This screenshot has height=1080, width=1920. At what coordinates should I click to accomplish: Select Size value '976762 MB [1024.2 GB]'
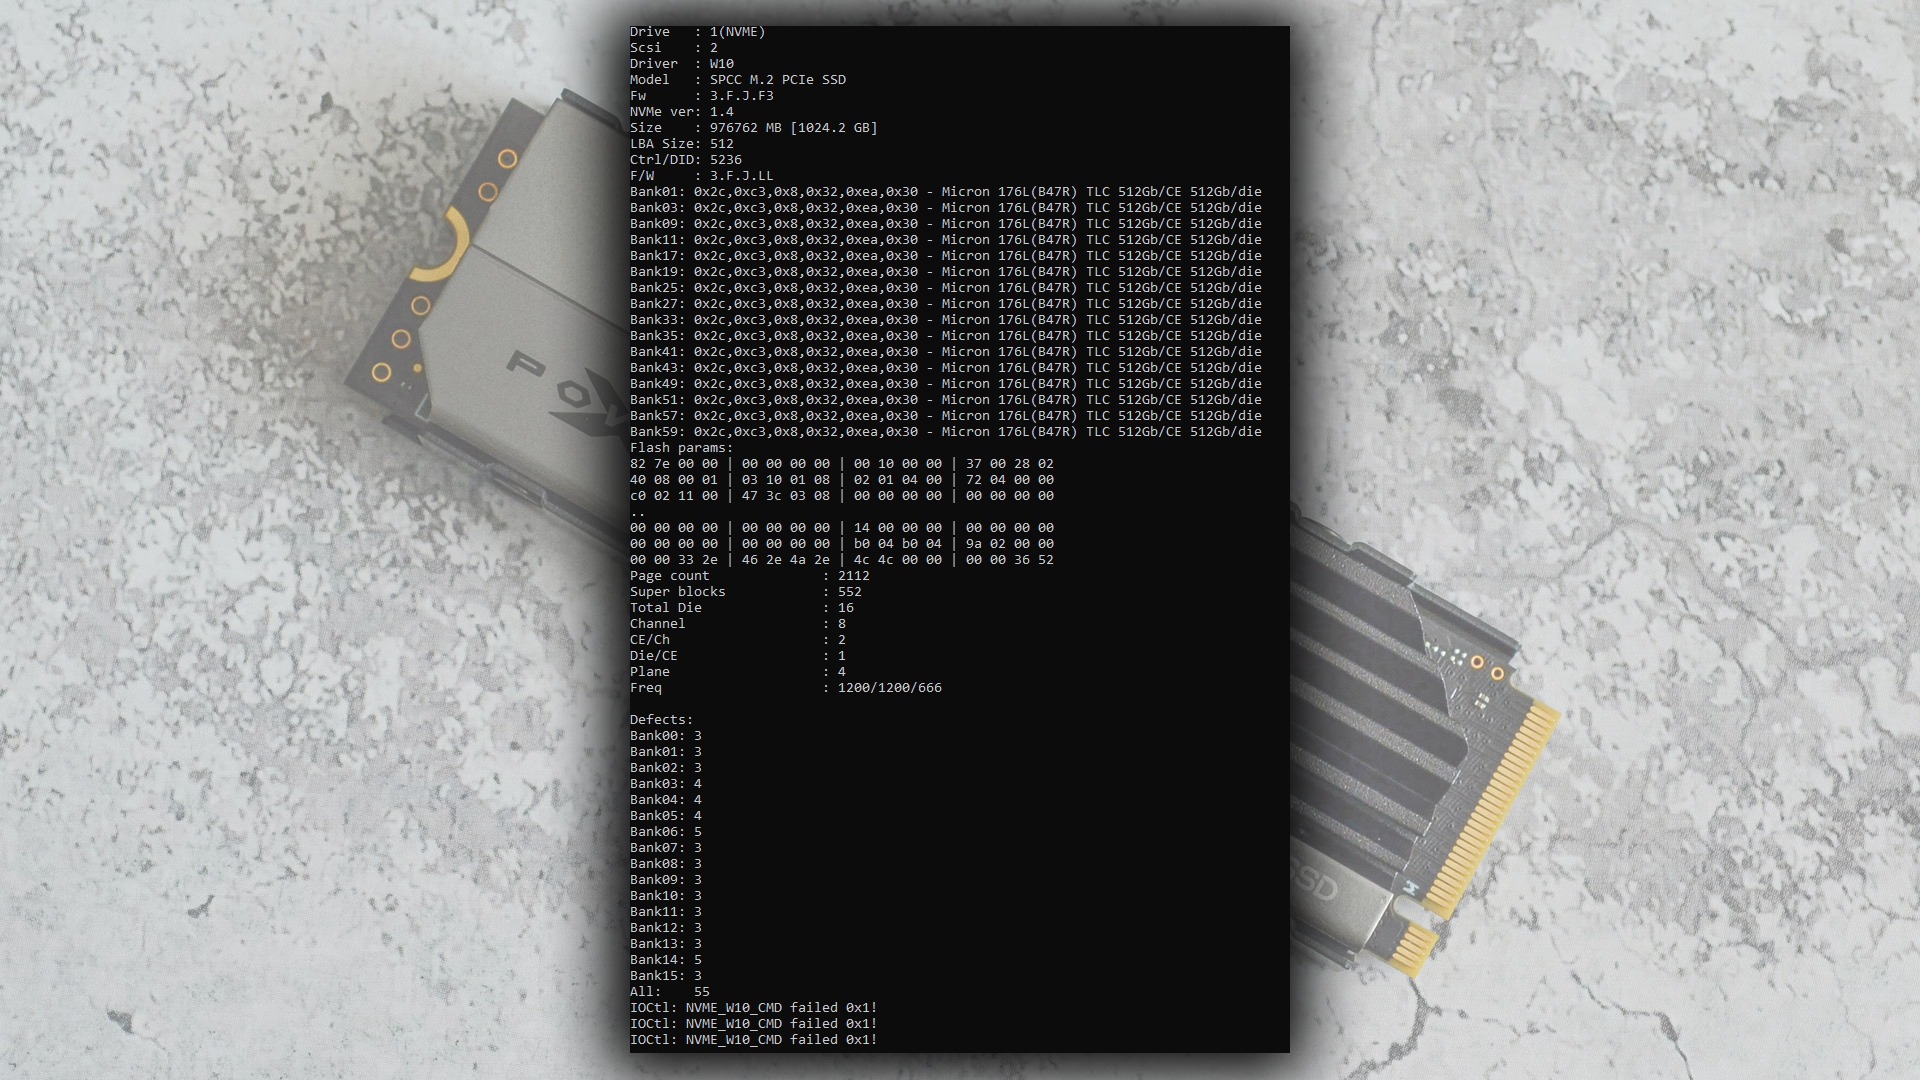pyautogui.click(x=794, y=128)
